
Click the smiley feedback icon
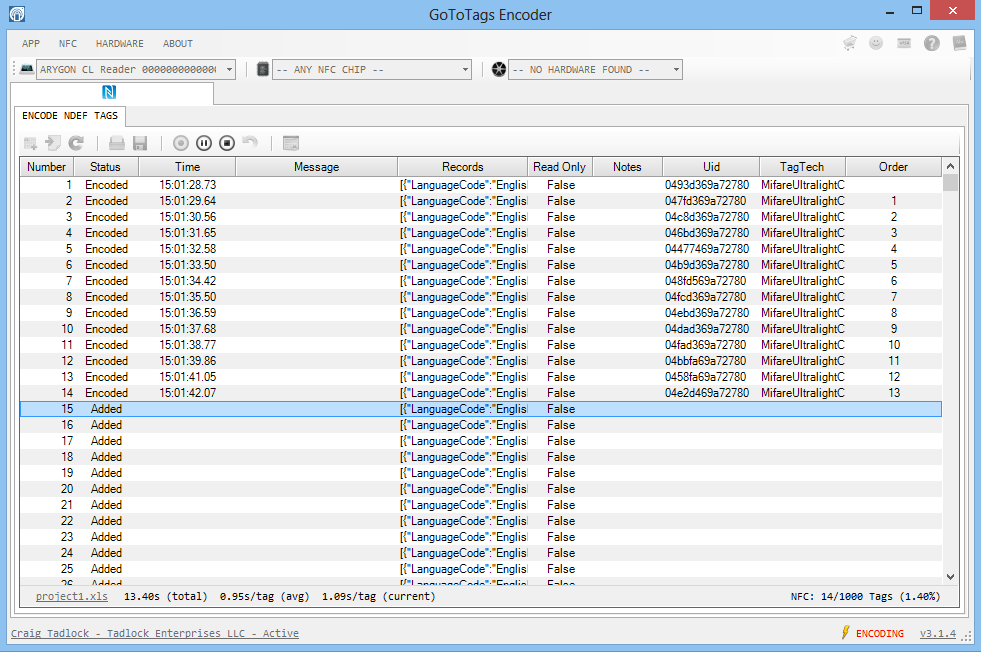[x=876, y=43]
